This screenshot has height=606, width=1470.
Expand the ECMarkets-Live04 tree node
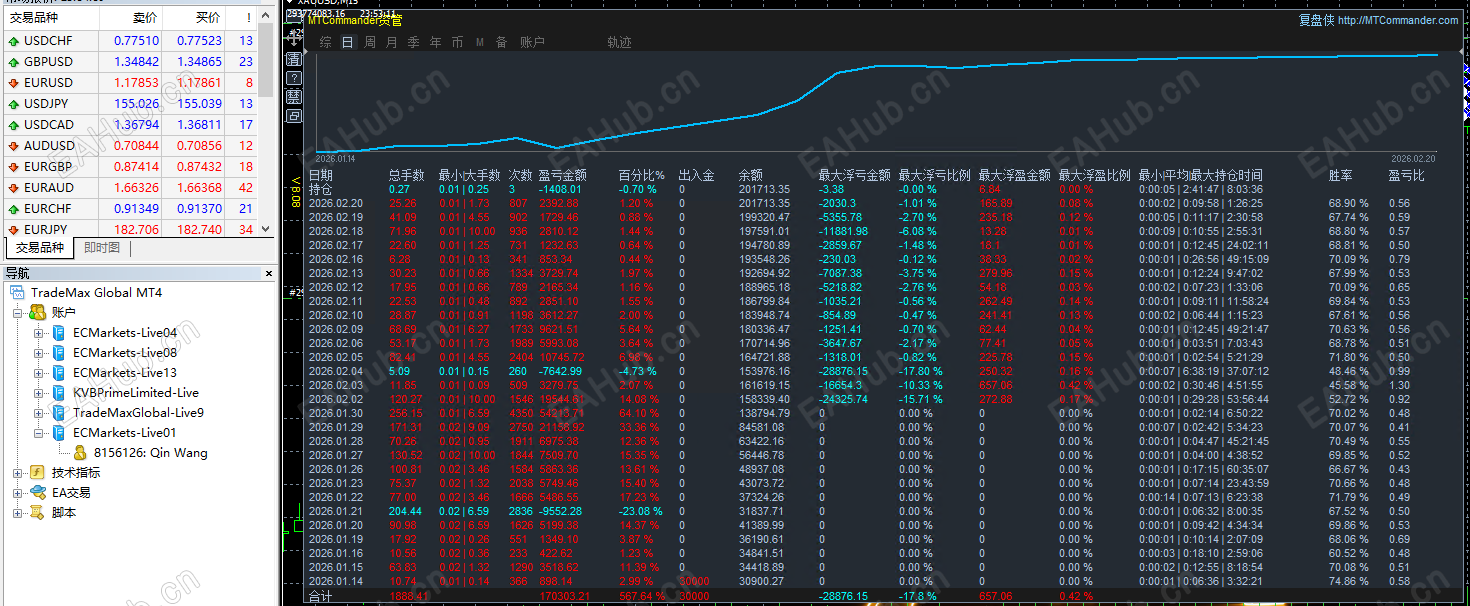coord(39,333)
